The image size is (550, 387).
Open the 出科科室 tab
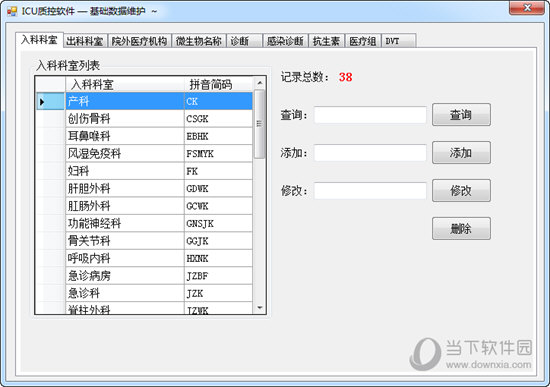pyautogui.click(x=85, y=41)
